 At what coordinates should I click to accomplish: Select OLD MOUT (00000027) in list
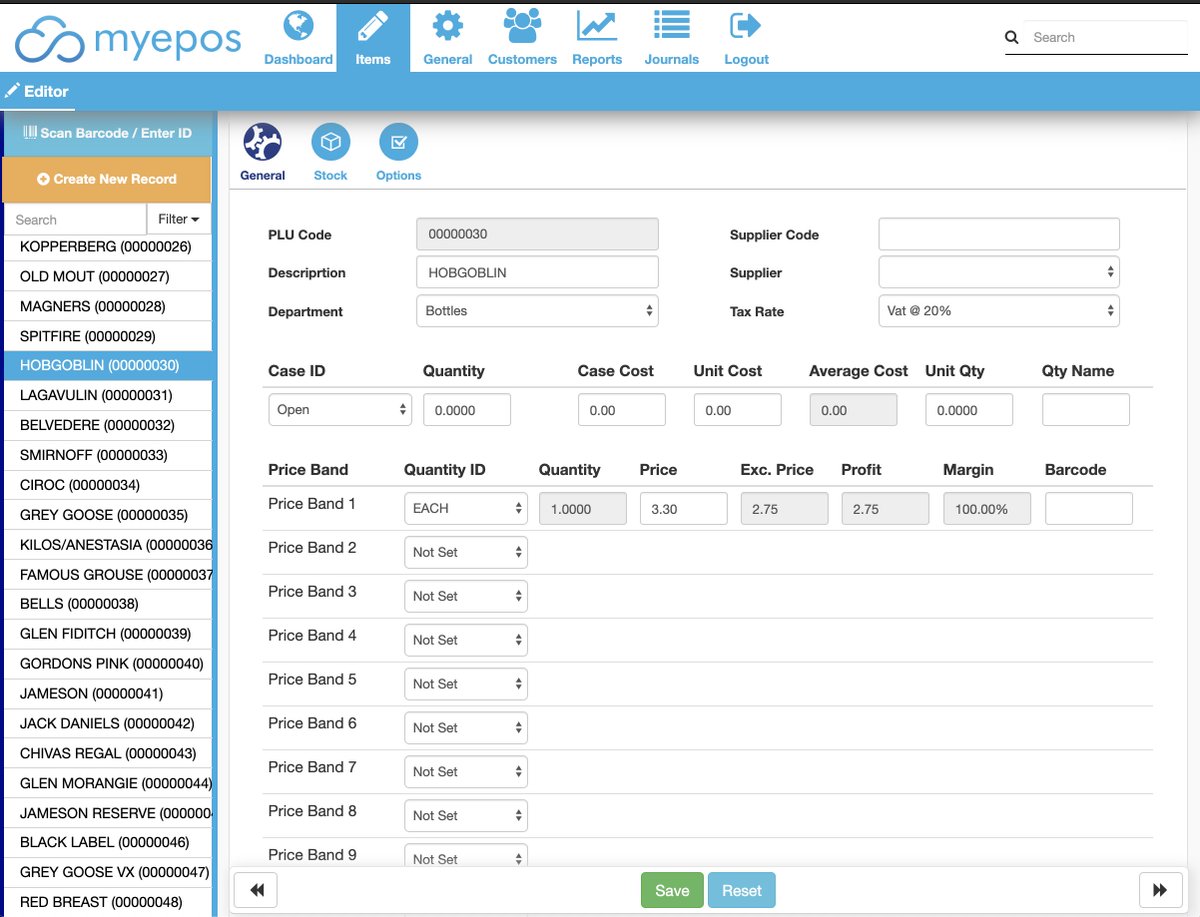[107, 276]
